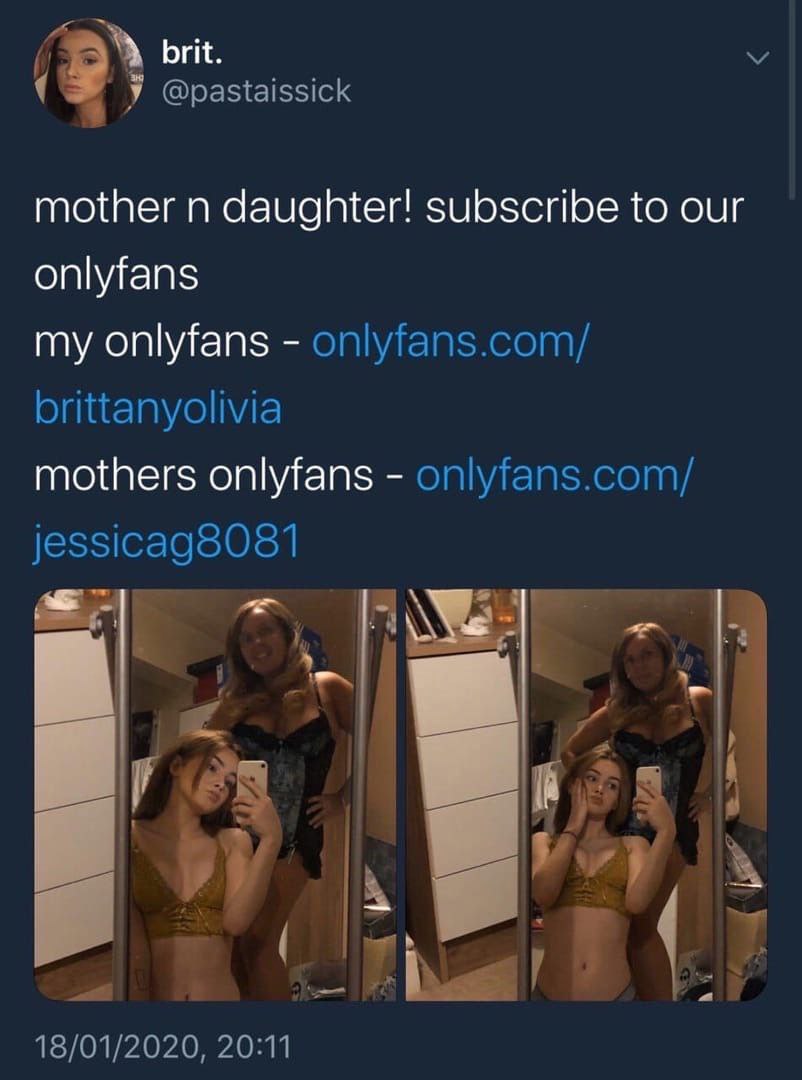The width and height of the screenshot is (802, 1080).
Task: Click the word "onlyfans" on the second text line
Action: click(x=116, y=275)
